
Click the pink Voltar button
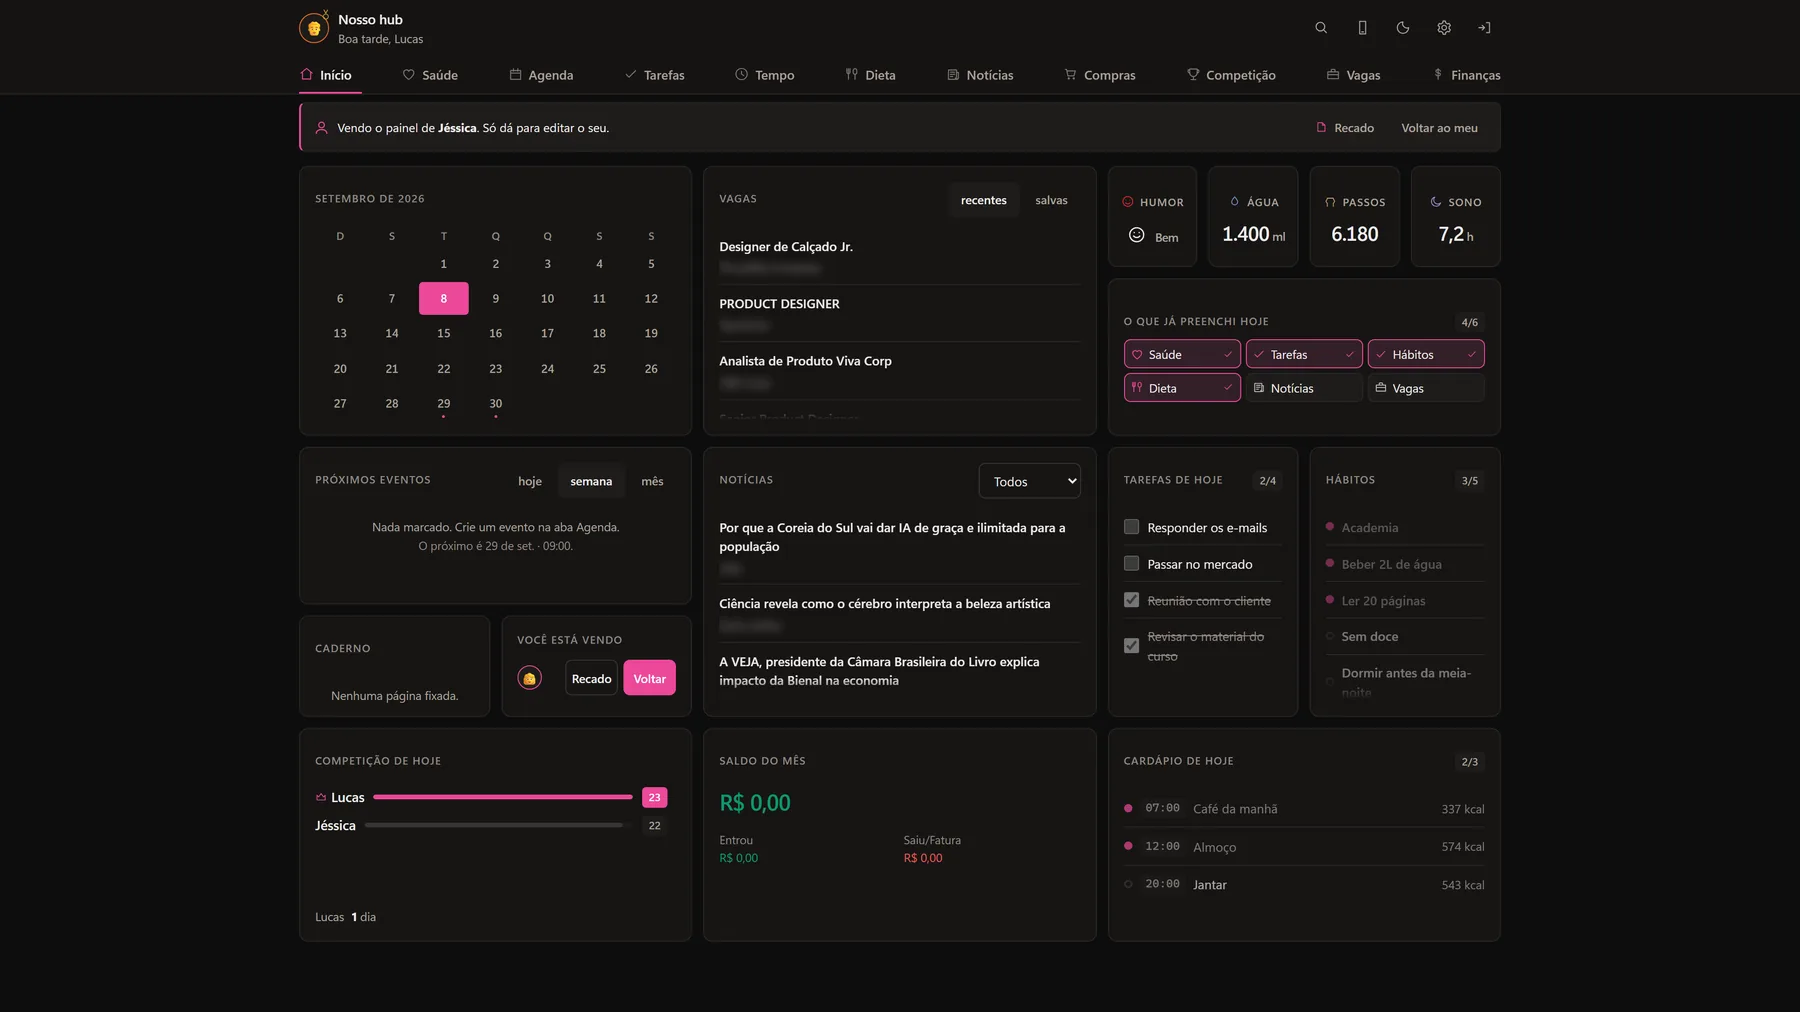click(x=649, y=678)
